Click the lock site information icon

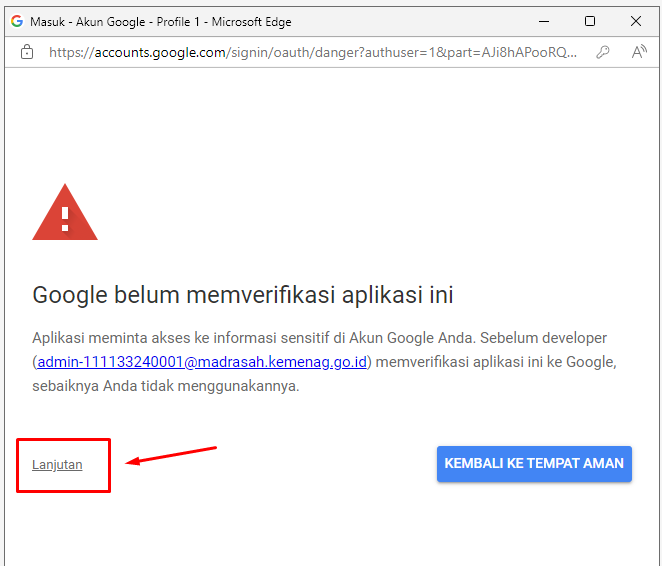pyautogui.click(x=27, y=52)
